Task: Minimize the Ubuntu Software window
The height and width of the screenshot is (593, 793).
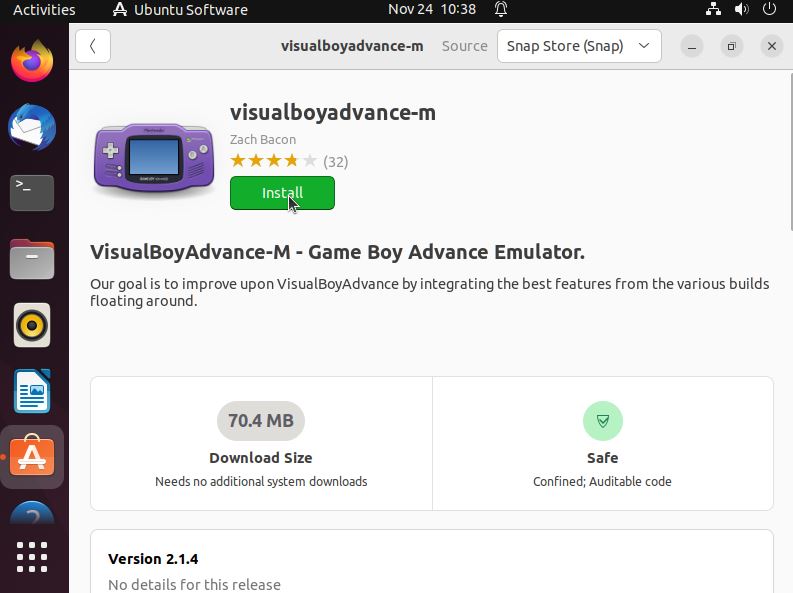Action: pos(692,47)
